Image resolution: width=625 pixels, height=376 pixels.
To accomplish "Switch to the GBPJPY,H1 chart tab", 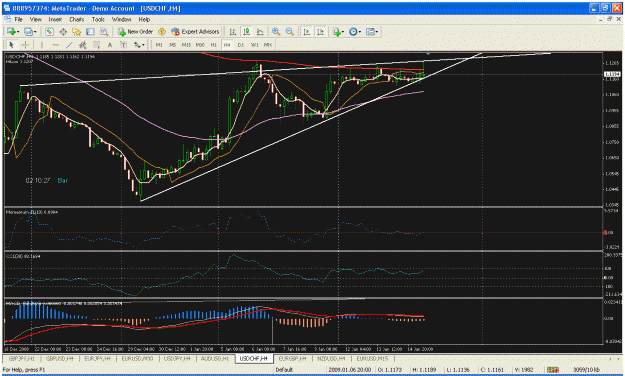I will tap(22, 358).
